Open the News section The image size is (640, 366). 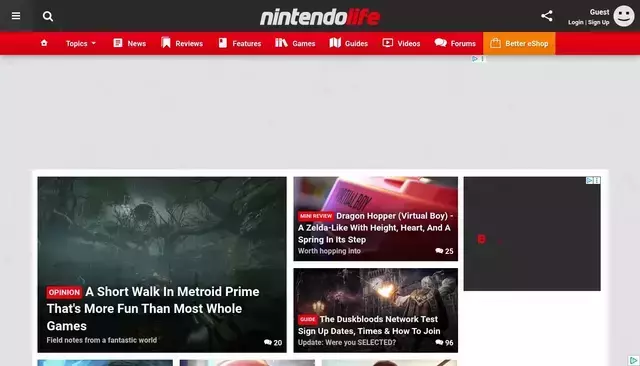pyautogui.click(x=129, y=43)
